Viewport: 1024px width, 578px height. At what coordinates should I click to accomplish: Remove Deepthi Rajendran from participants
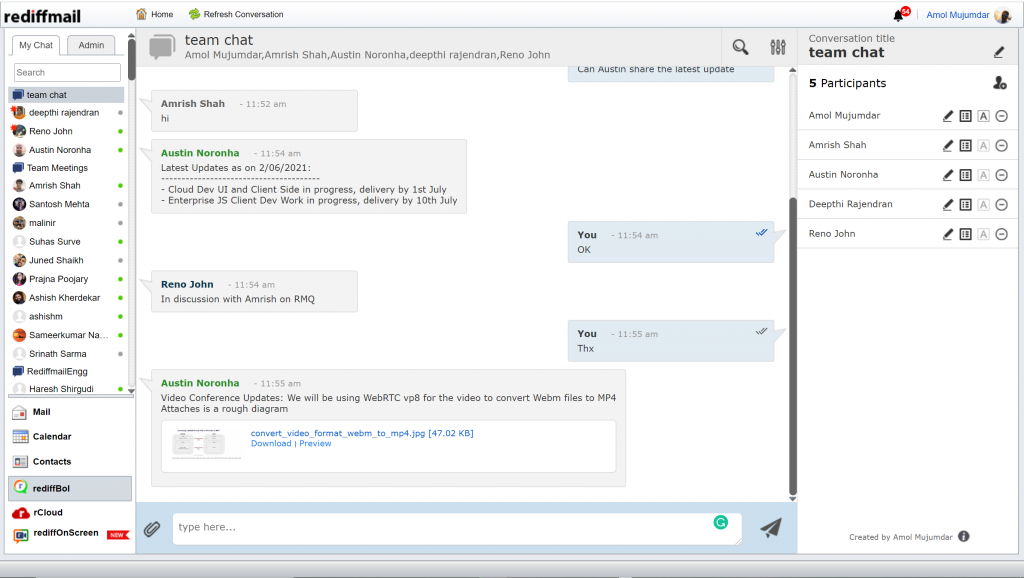tap(1001, 204)
